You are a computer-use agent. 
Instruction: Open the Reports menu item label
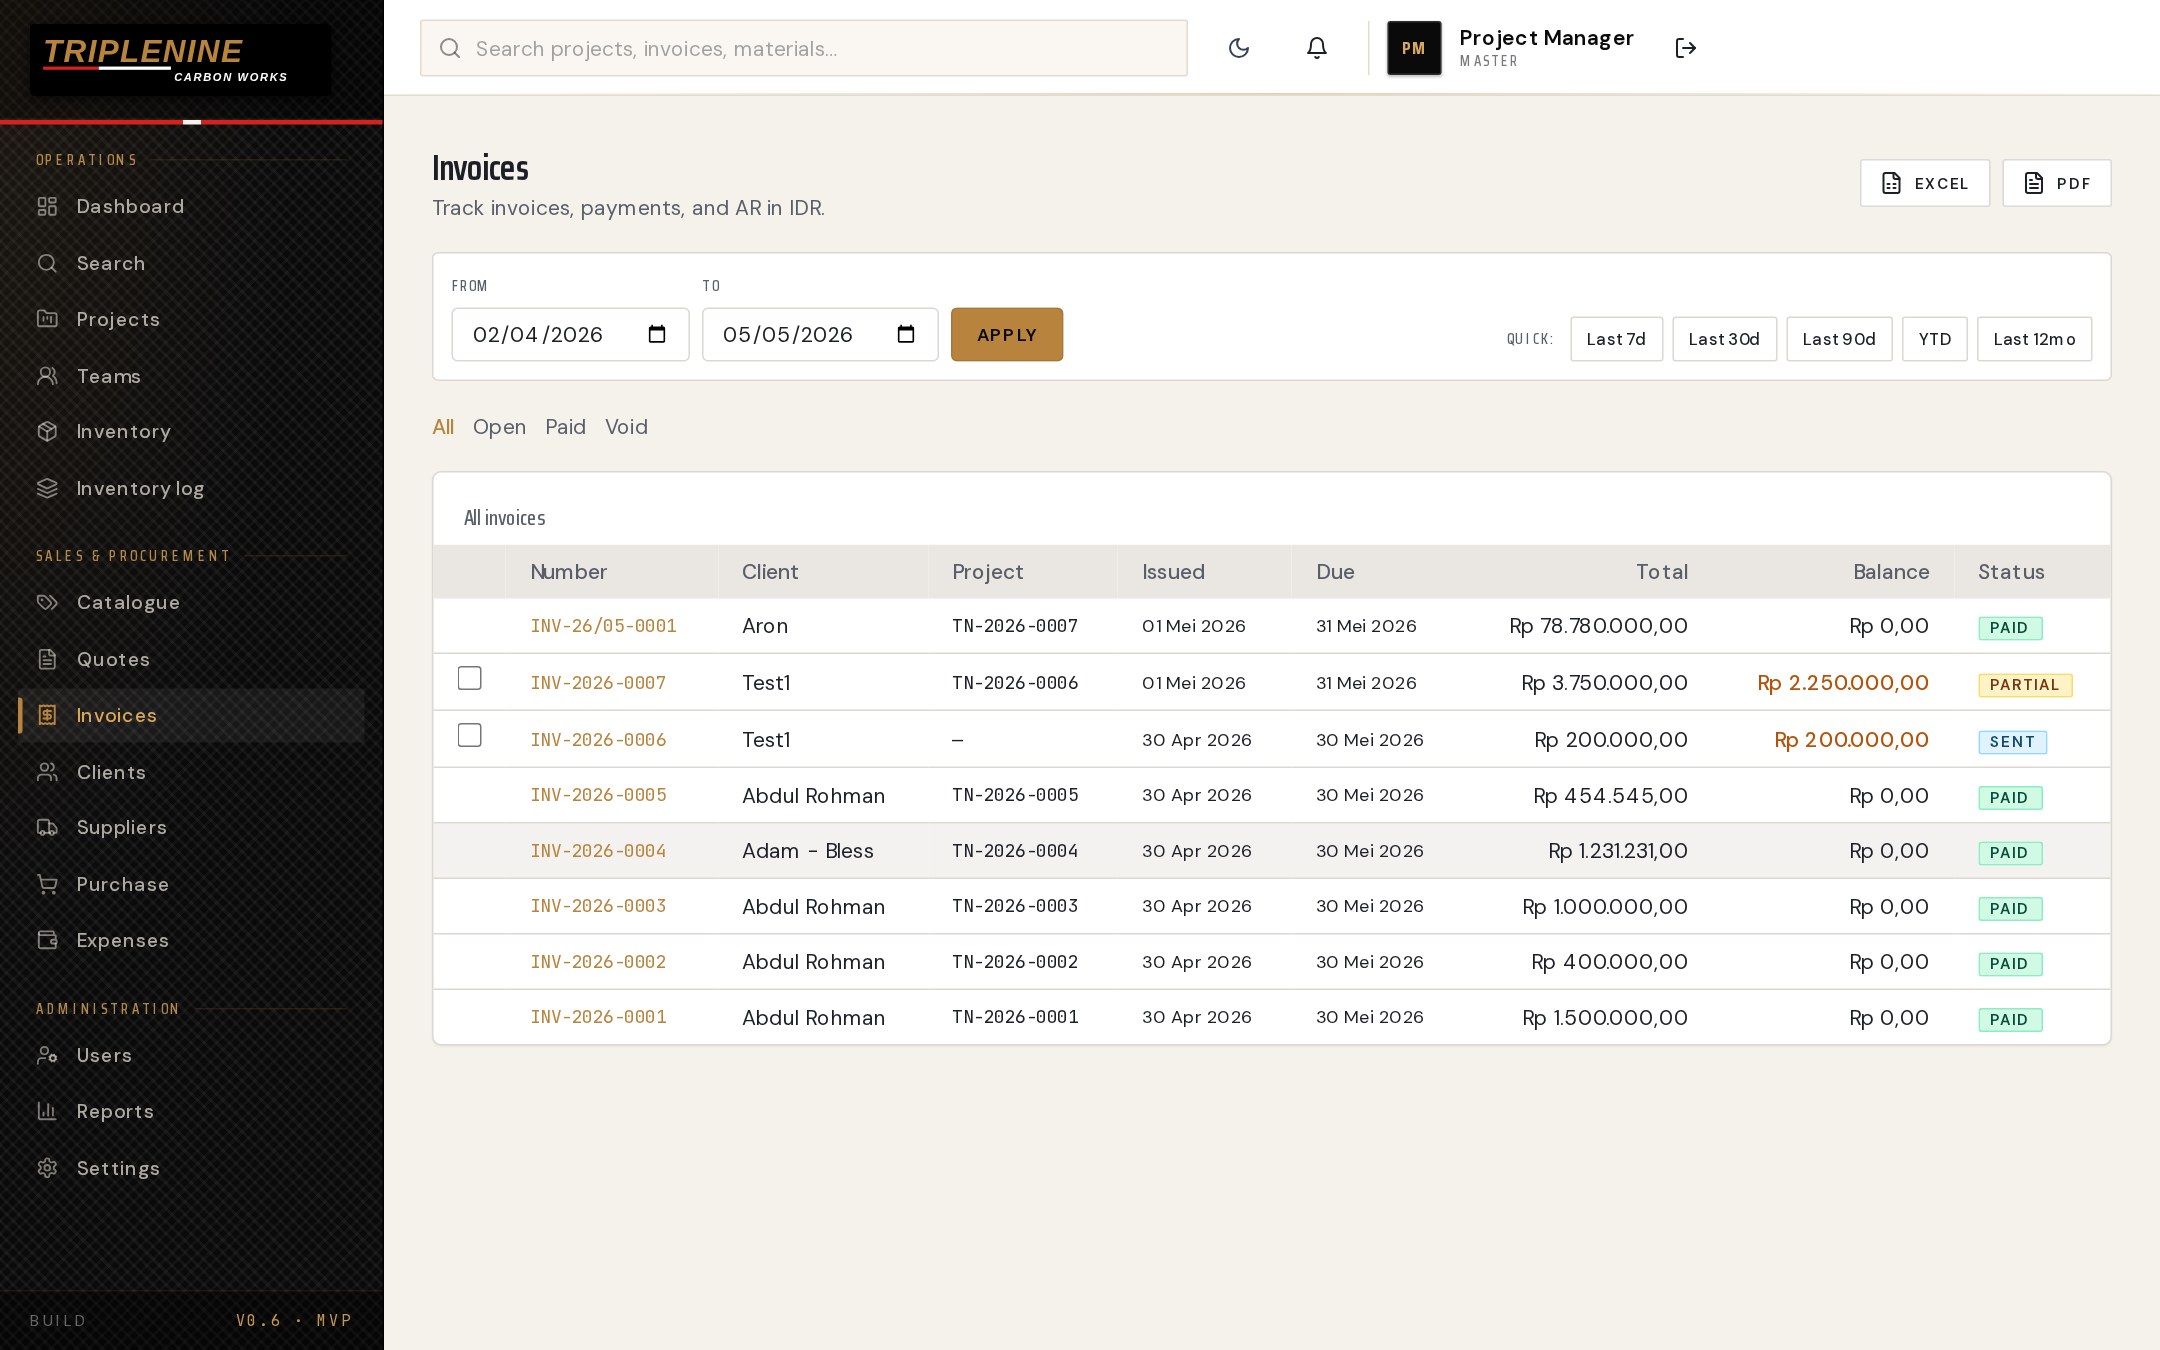[x=115, y=1111]
